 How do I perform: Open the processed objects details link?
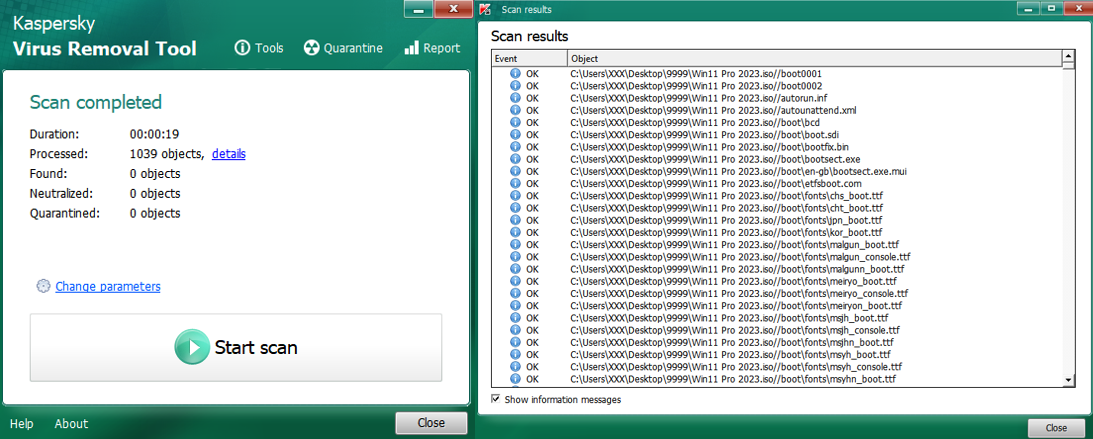229,154
